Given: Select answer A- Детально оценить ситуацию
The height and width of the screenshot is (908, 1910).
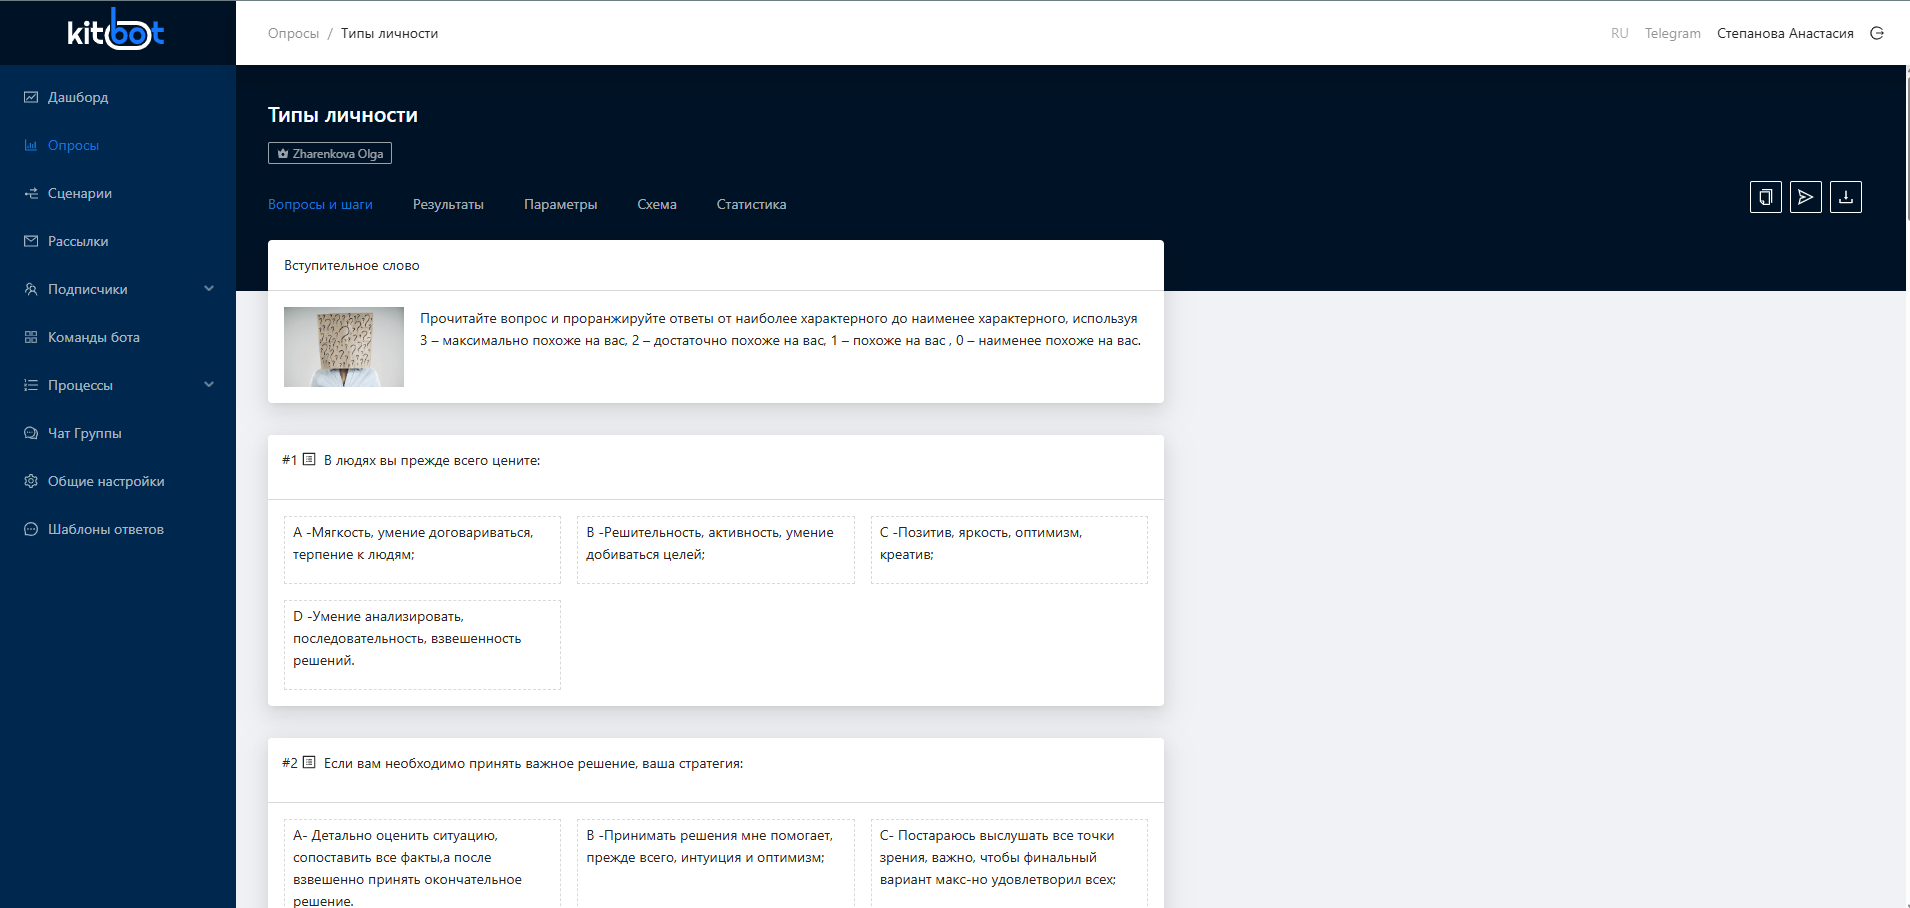Looking at the screenshot, I should (x=422, y=865).
